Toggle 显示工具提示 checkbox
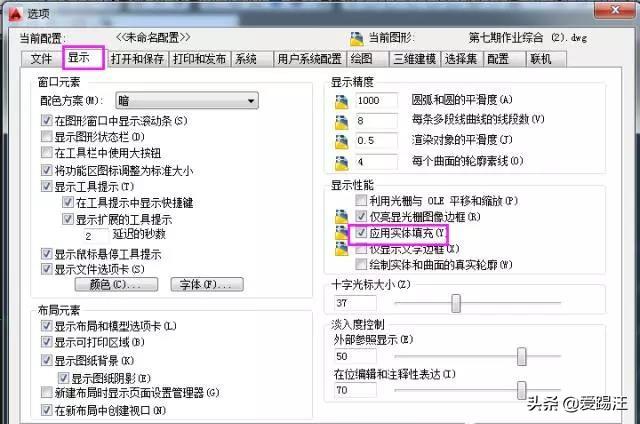Screen dimensions: 640x424 pyautogui.click(x=47, y=186)
